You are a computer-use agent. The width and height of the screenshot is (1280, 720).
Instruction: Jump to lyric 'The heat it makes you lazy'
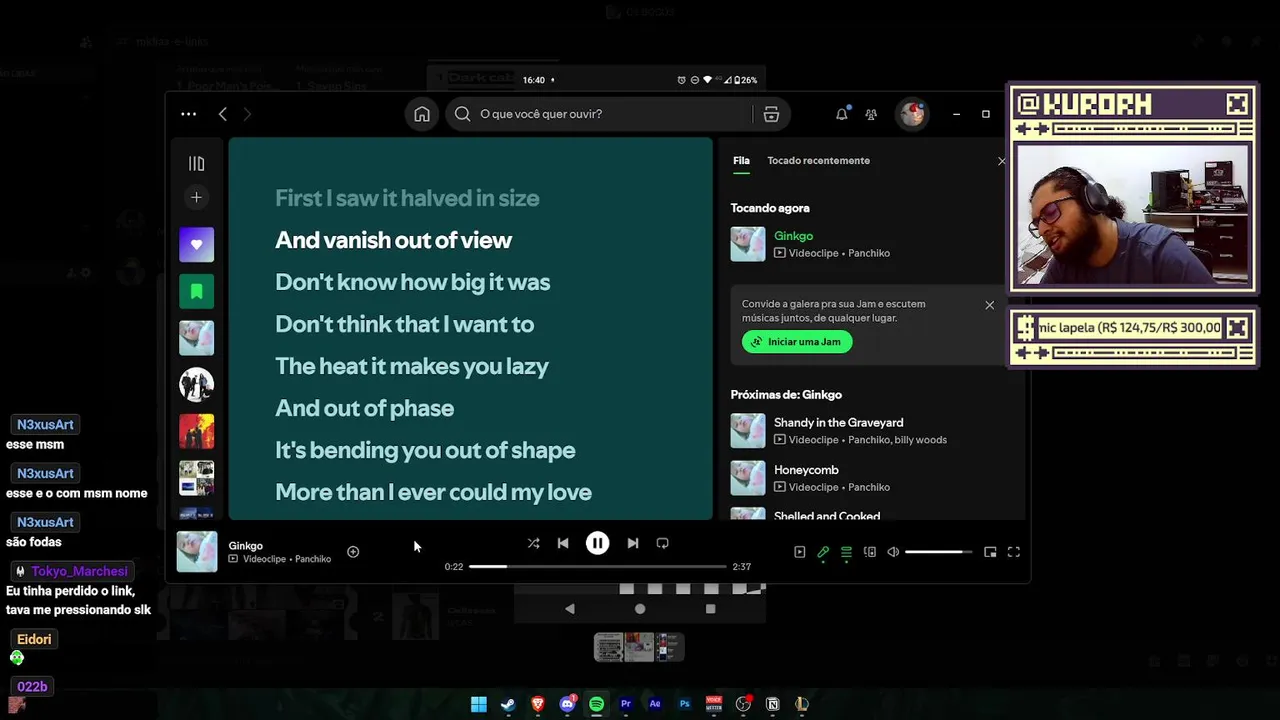(x=411, y=366)
